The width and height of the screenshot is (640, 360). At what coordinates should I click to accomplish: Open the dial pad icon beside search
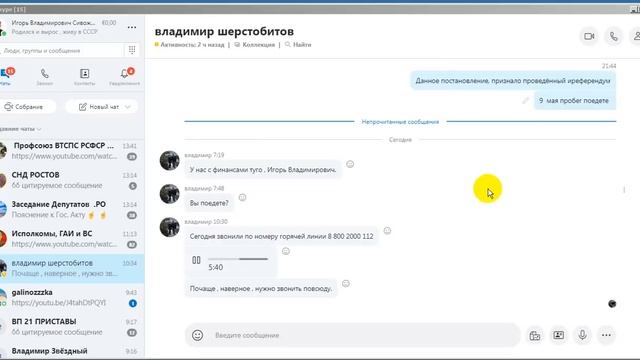pos(132,50)
